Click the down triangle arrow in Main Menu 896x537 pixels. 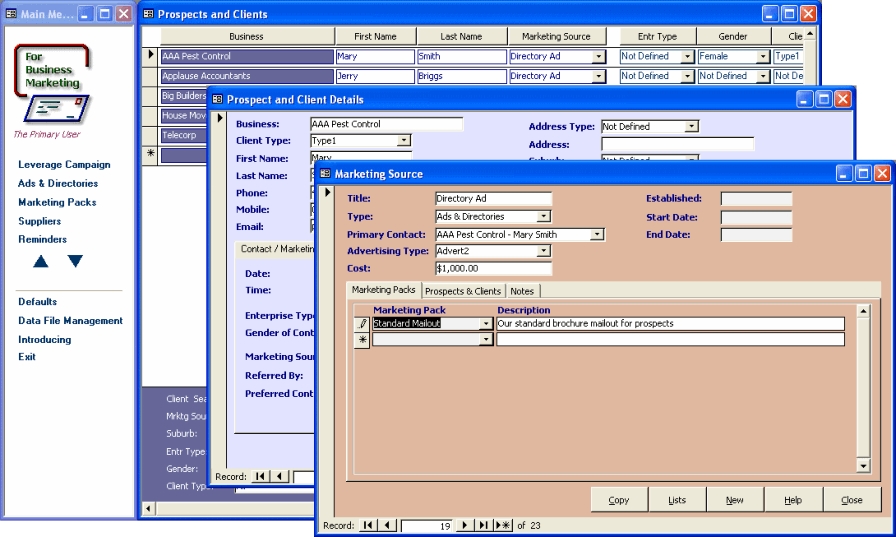coord(75,262)
